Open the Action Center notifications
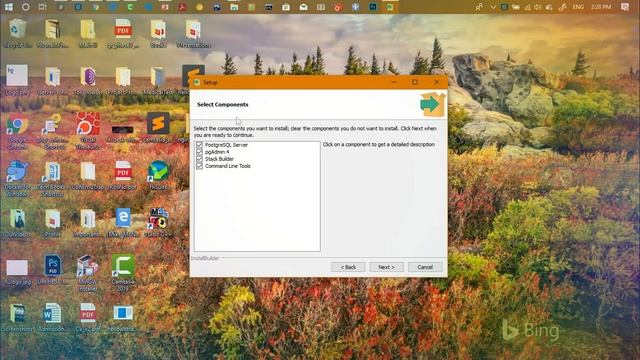 625,7
